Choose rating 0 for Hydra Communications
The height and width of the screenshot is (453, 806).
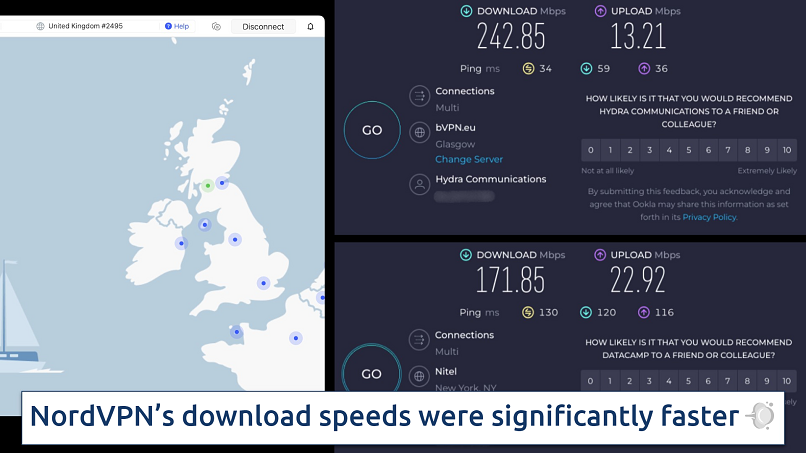591,151
